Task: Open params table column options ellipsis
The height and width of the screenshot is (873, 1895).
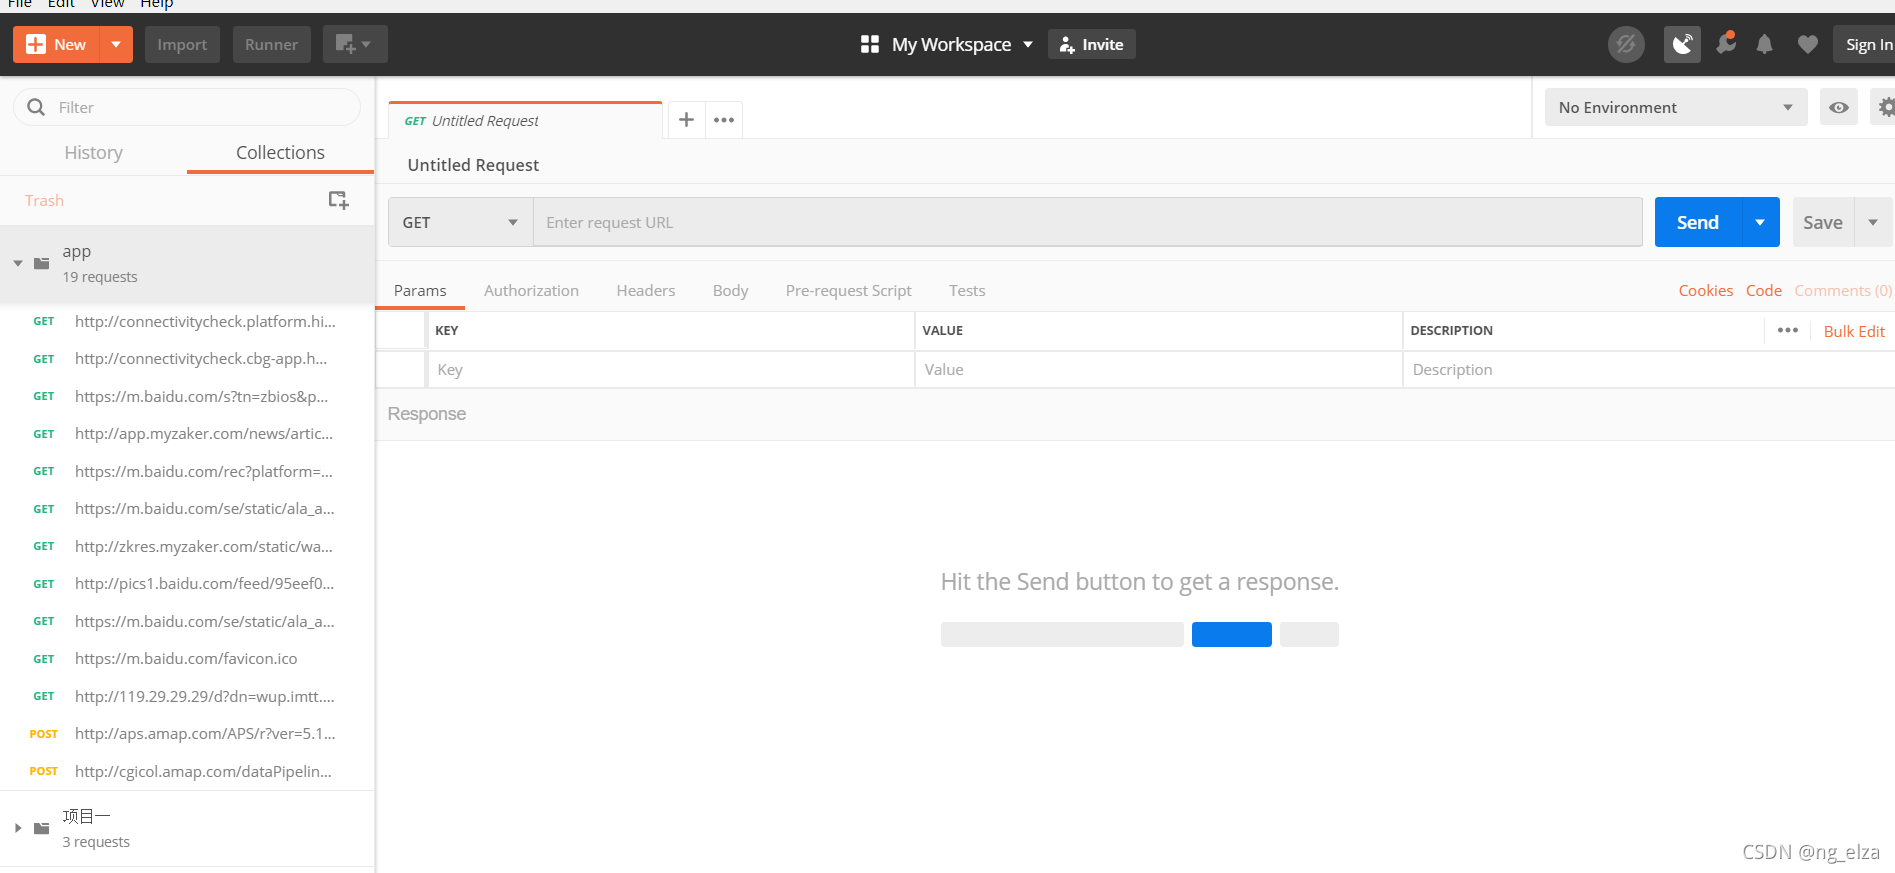Action: point(1788,330)
